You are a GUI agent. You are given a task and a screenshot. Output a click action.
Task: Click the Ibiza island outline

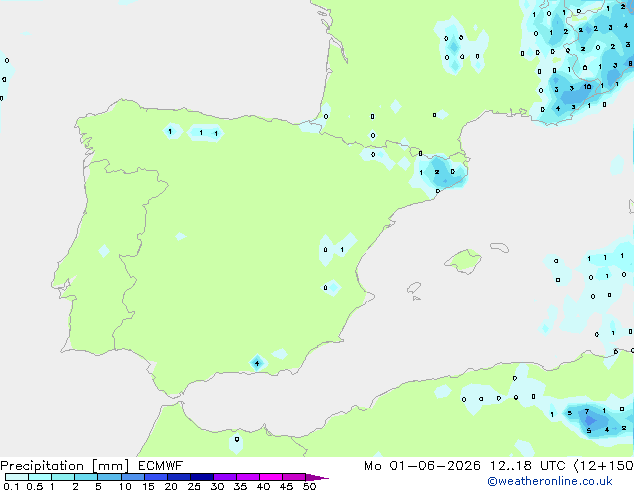[x=414, y=288]
